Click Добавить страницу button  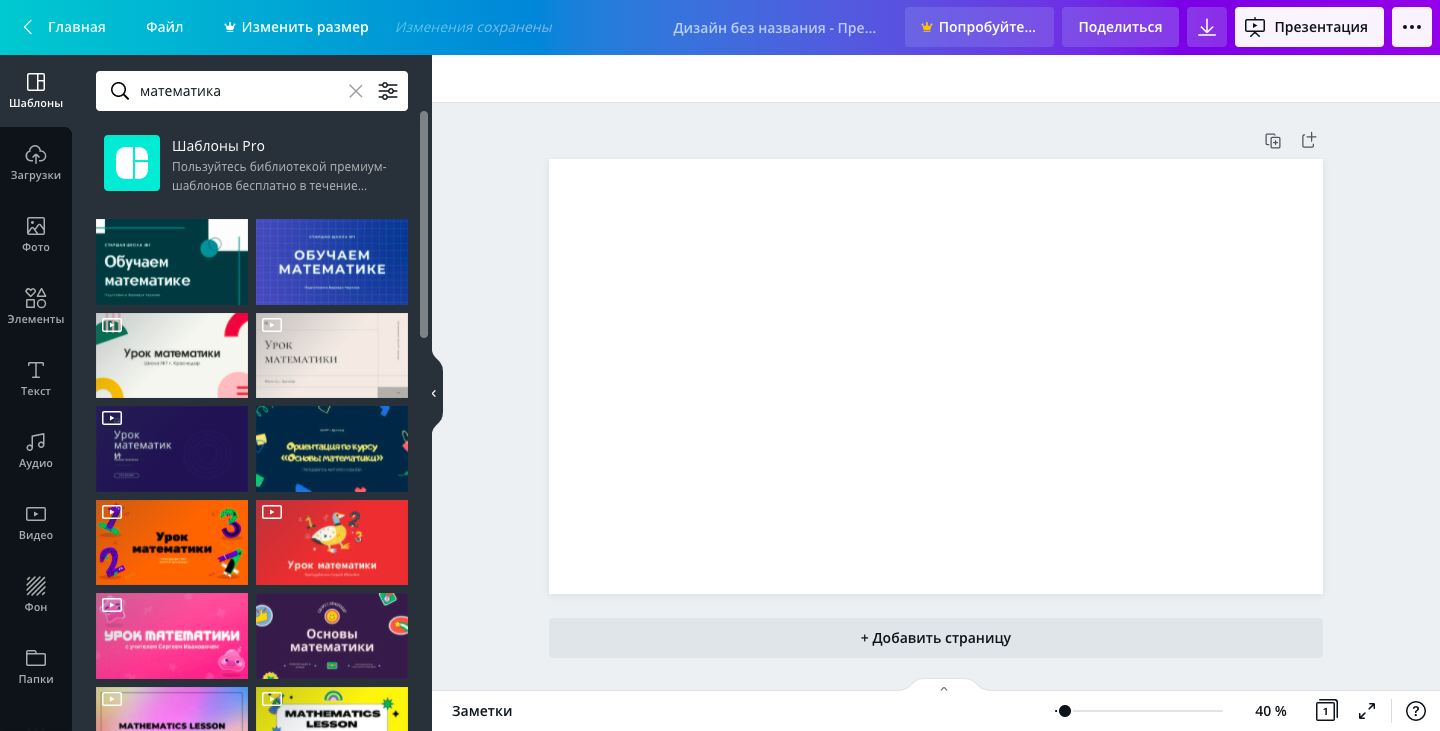tap(936, 638)
